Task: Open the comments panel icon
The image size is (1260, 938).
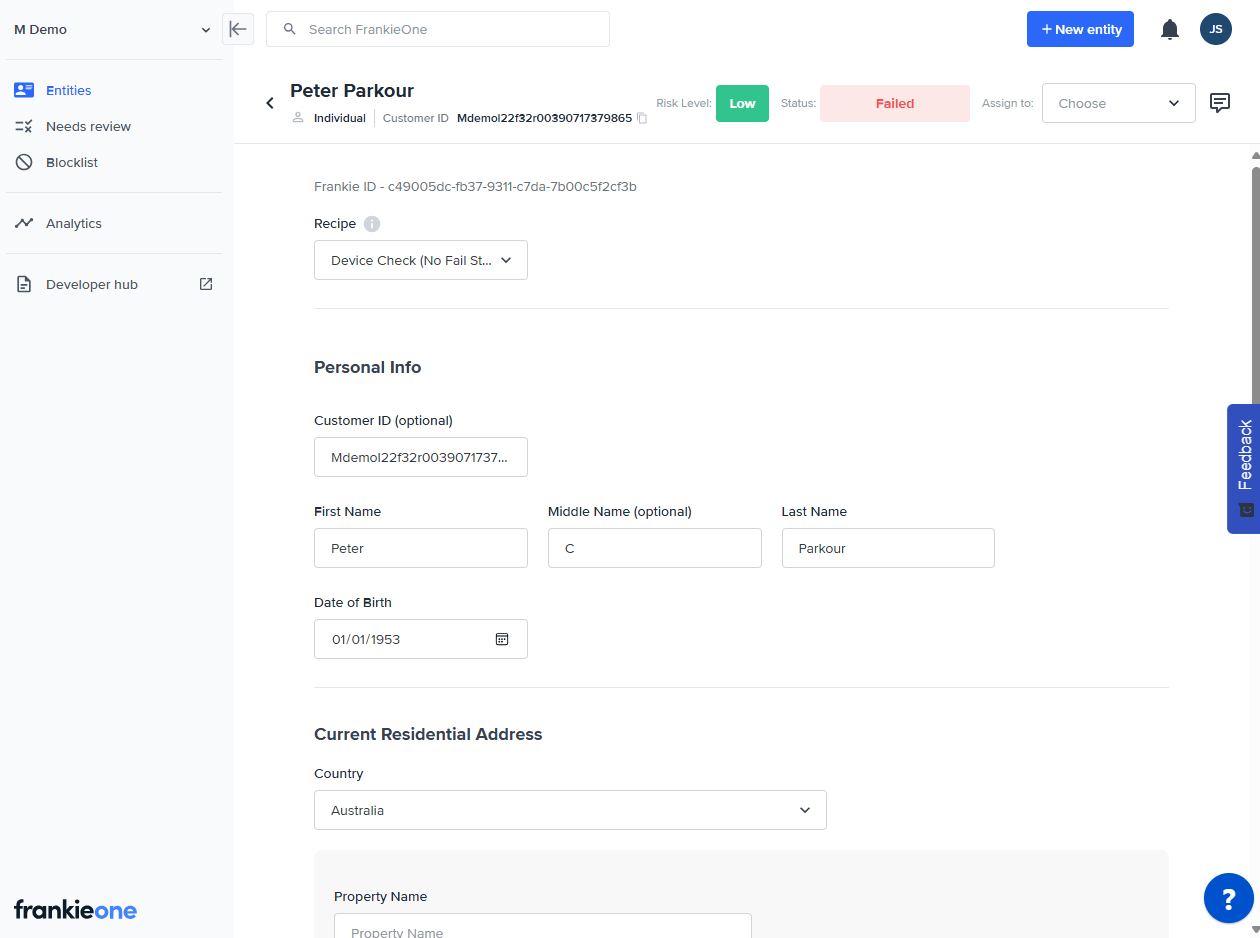Action: [x=1219, y=103]
